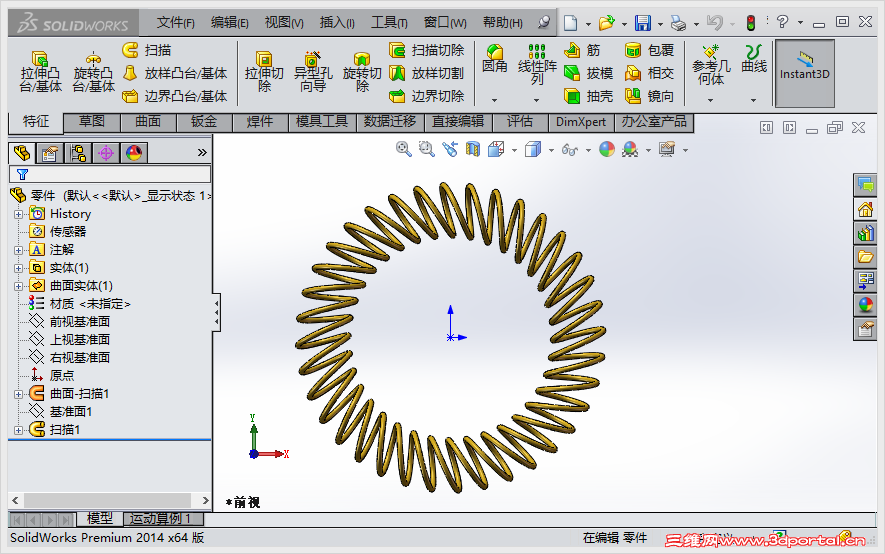Click the 拔模 draft tool
Viewport: 885px width, 554px height.
point(588,73)
